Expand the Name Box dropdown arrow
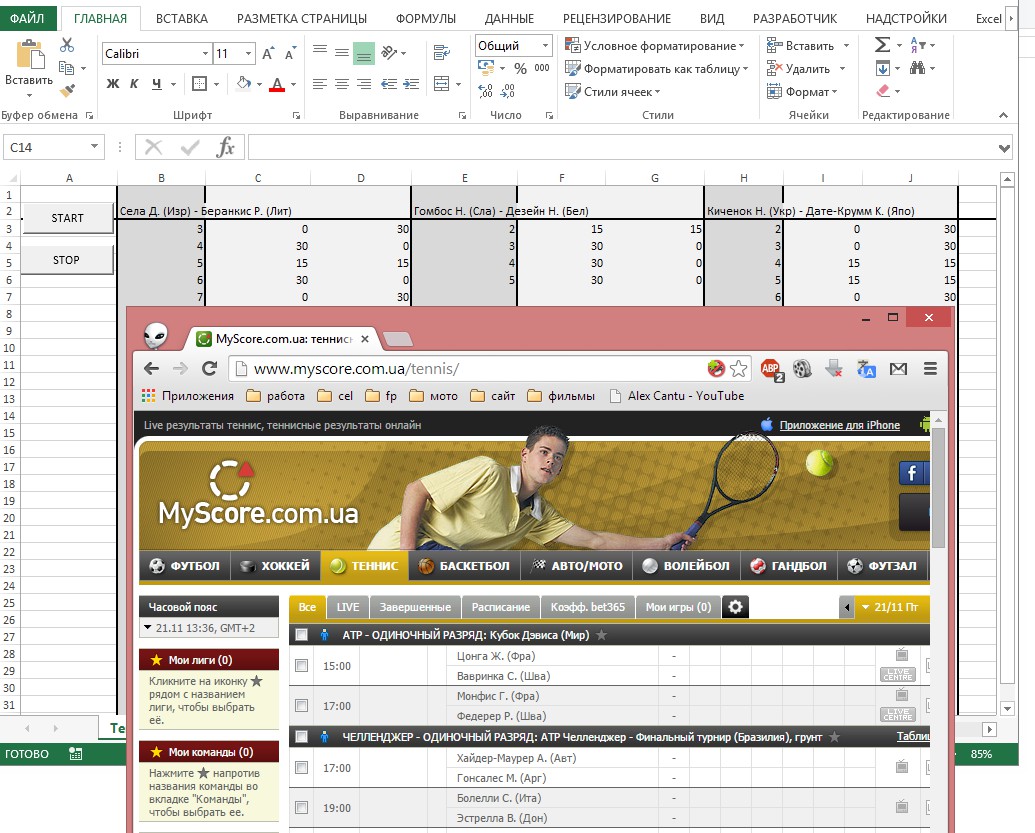Image resolution: width=1035 pixels, height=833 pixels. pyautogui.click(x=94, y=147)
